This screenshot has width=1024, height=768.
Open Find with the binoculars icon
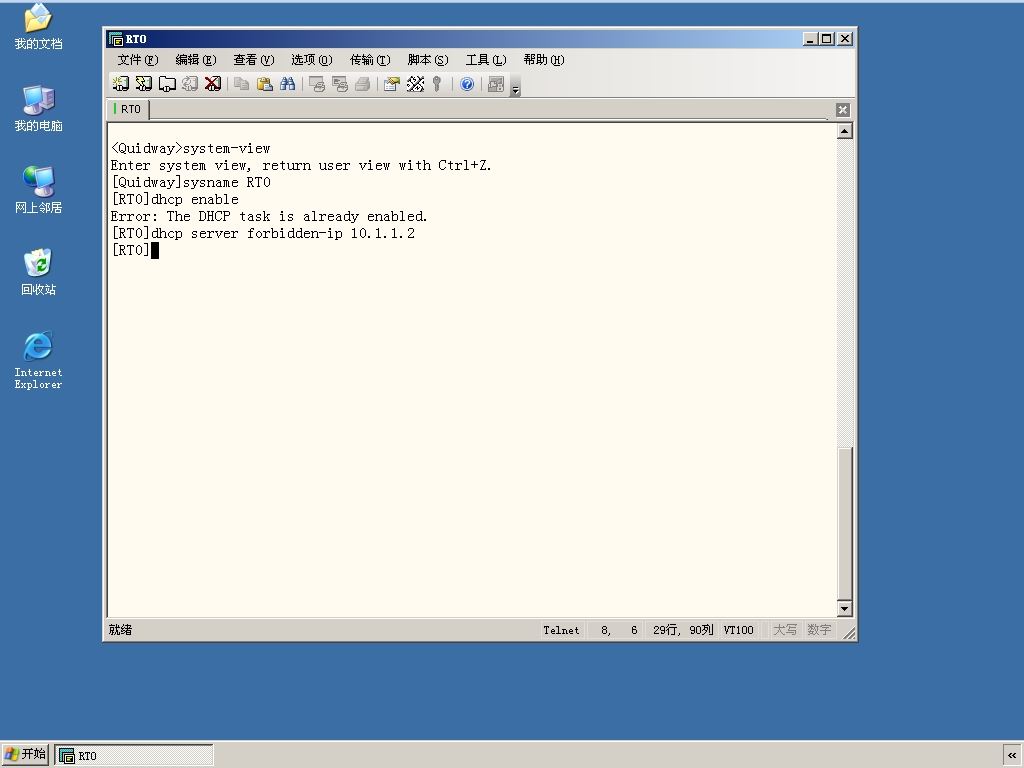point(287,84)
